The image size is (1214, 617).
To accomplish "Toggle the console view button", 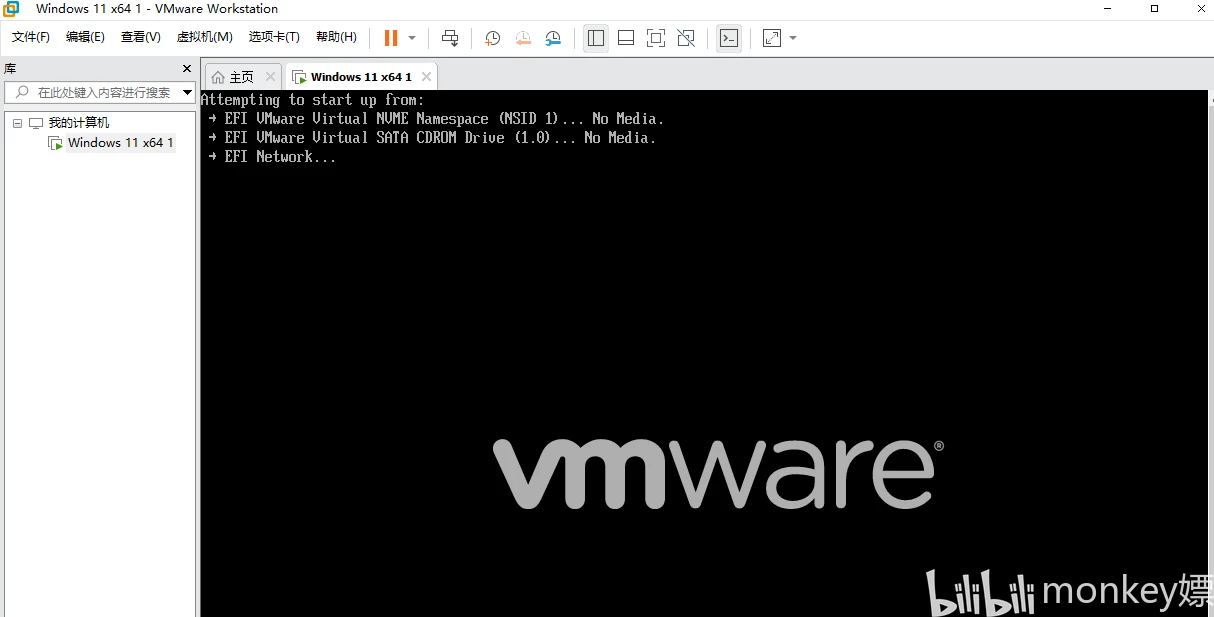I will [x=729, y=38].
